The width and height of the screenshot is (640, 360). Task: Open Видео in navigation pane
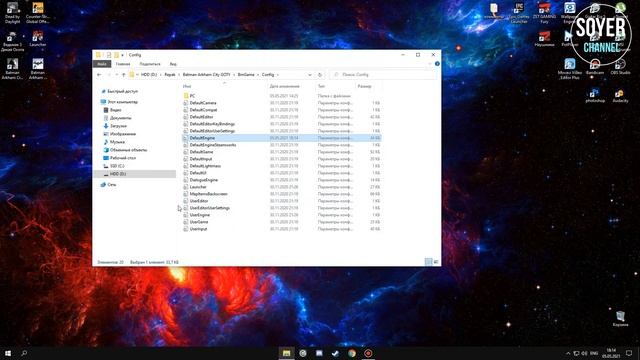pos(116,110)
